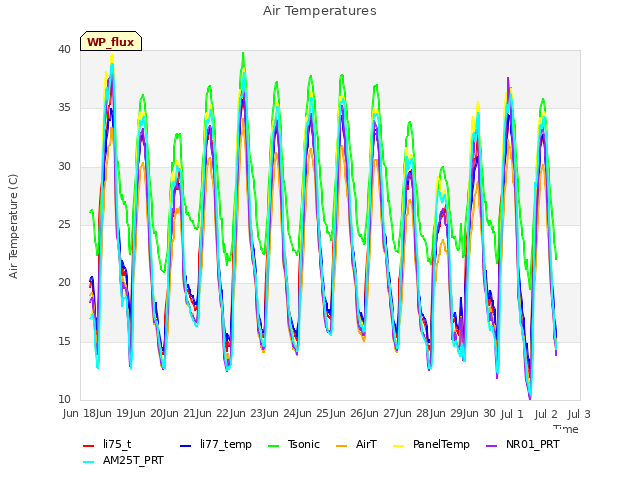Click the Air Temperature (C) axis label
The height and width of the screenshot is (480, 640).
point(13,227)
